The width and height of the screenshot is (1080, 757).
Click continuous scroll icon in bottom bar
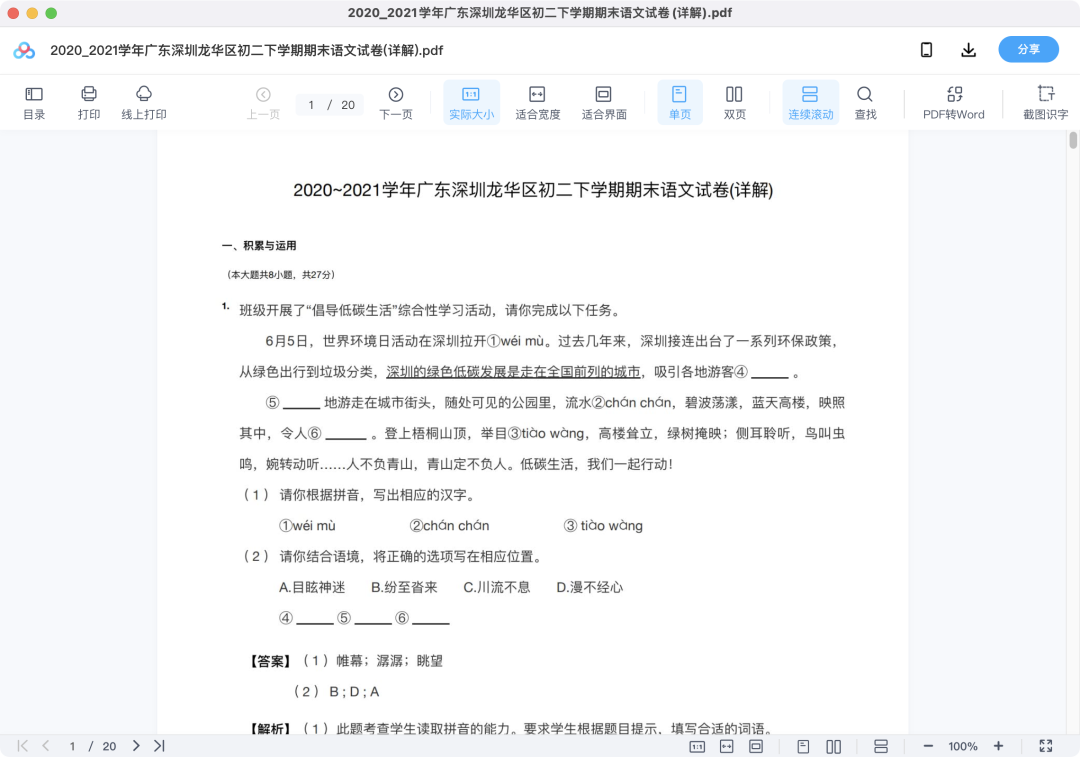[x=881, y=746]
